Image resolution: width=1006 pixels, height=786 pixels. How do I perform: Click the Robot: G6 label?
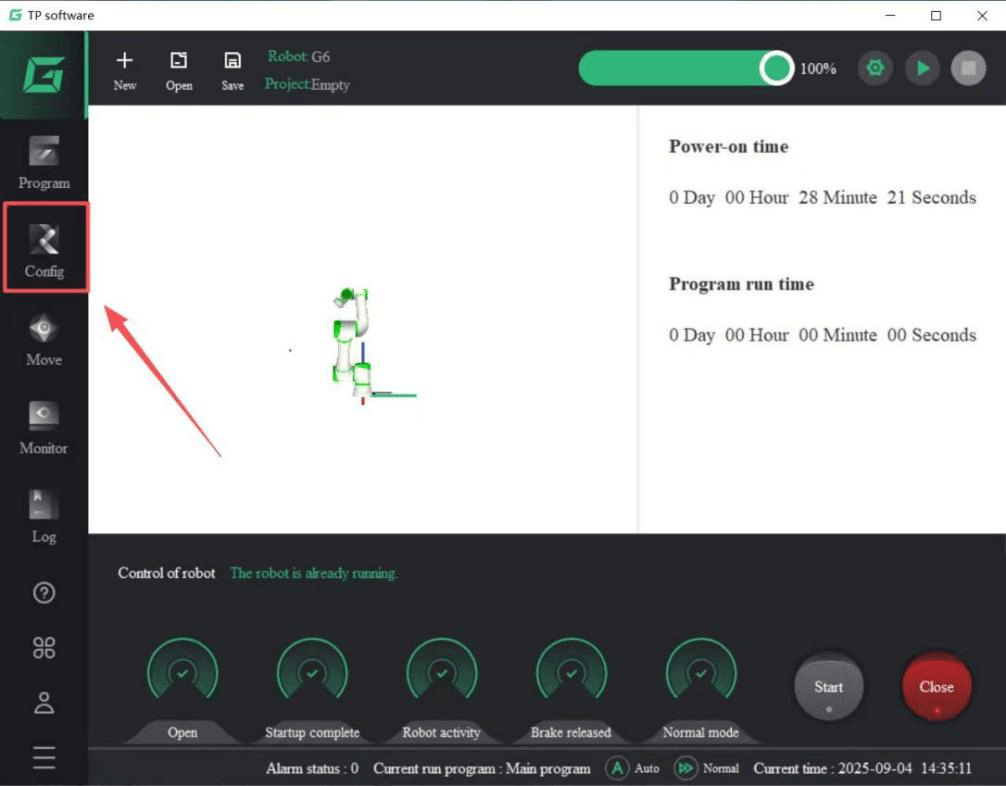(x=299, y=56)
